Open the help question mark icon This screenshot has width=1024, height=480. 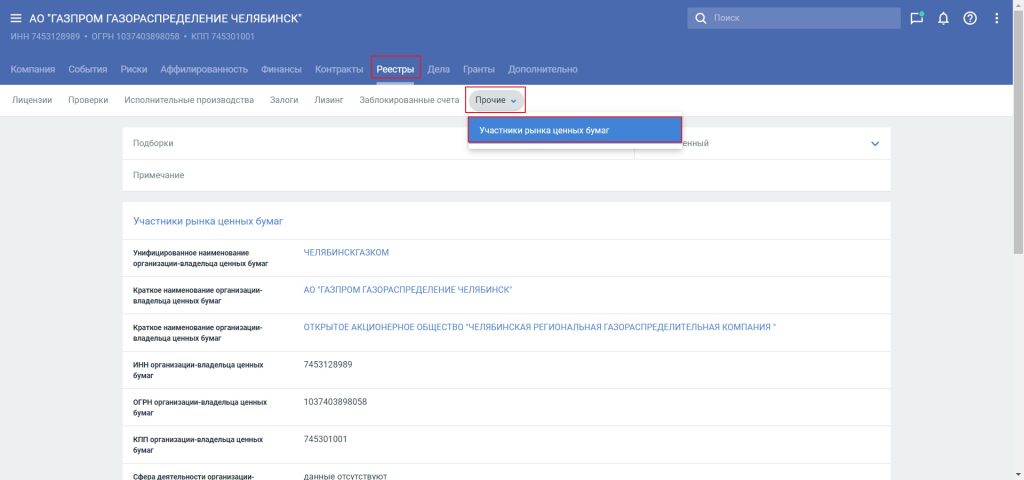tap(970, 18)
